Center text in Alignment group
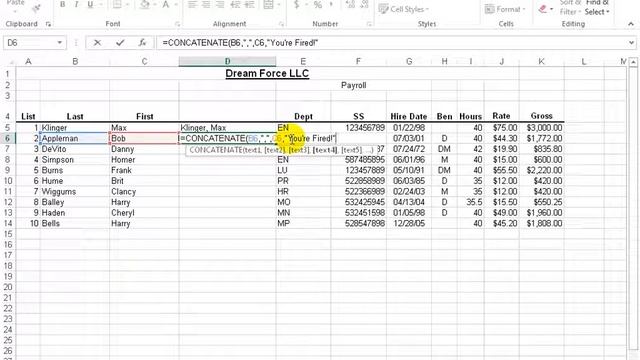This screenshot has height=360, width=640. click(206, 4)
